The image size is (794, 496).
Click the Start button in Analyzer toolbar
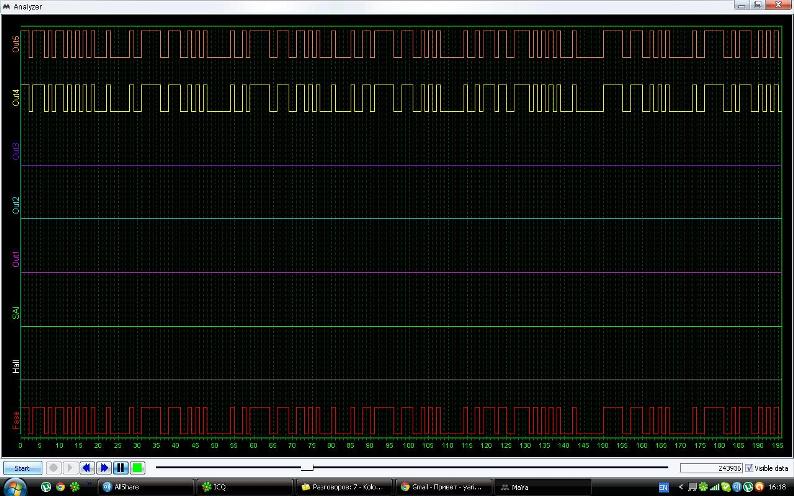coord(22,468)
